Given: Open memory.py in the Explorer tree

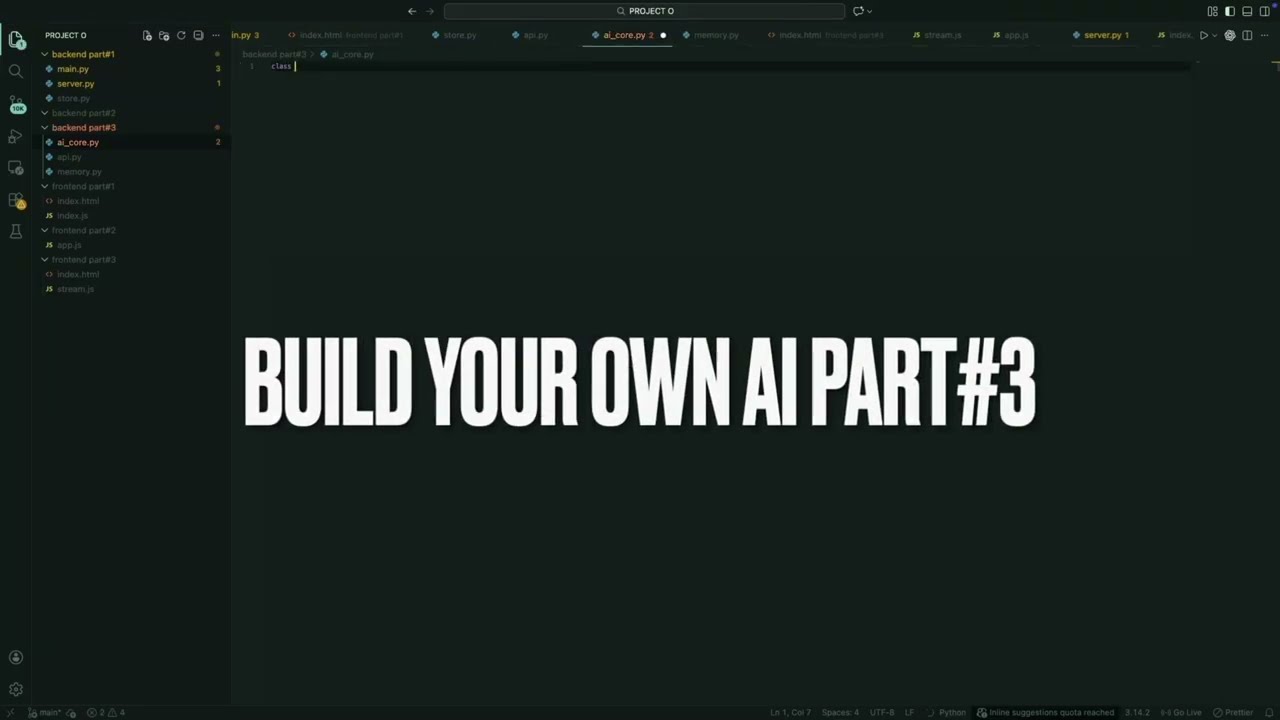Looking at the screenshot, I should (x=79, y=172).
